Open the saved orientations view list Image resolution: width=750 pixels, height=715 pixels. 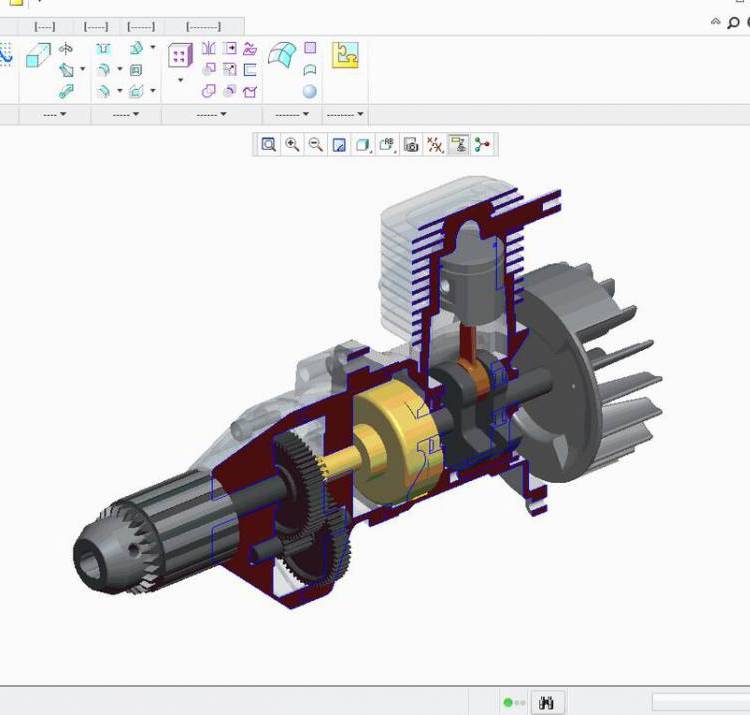[x=387, y=145]
